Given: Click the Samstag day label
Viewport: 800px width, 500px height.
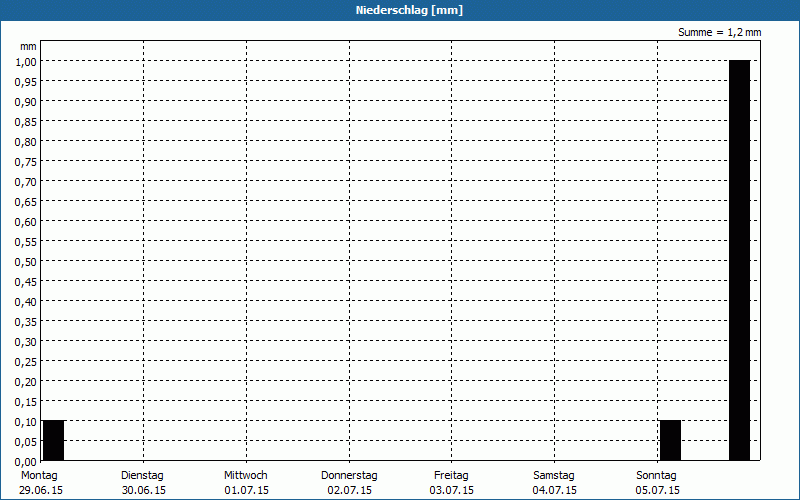Looking at the screenshot, I should click(554, 475).
